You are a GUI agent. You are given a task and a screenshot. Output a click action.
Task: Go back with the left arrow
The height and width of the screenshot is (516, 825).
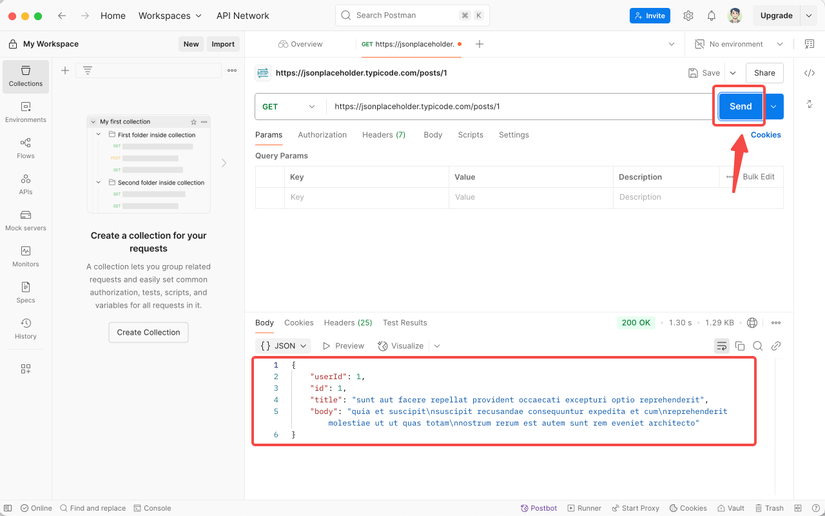point(62,16)
